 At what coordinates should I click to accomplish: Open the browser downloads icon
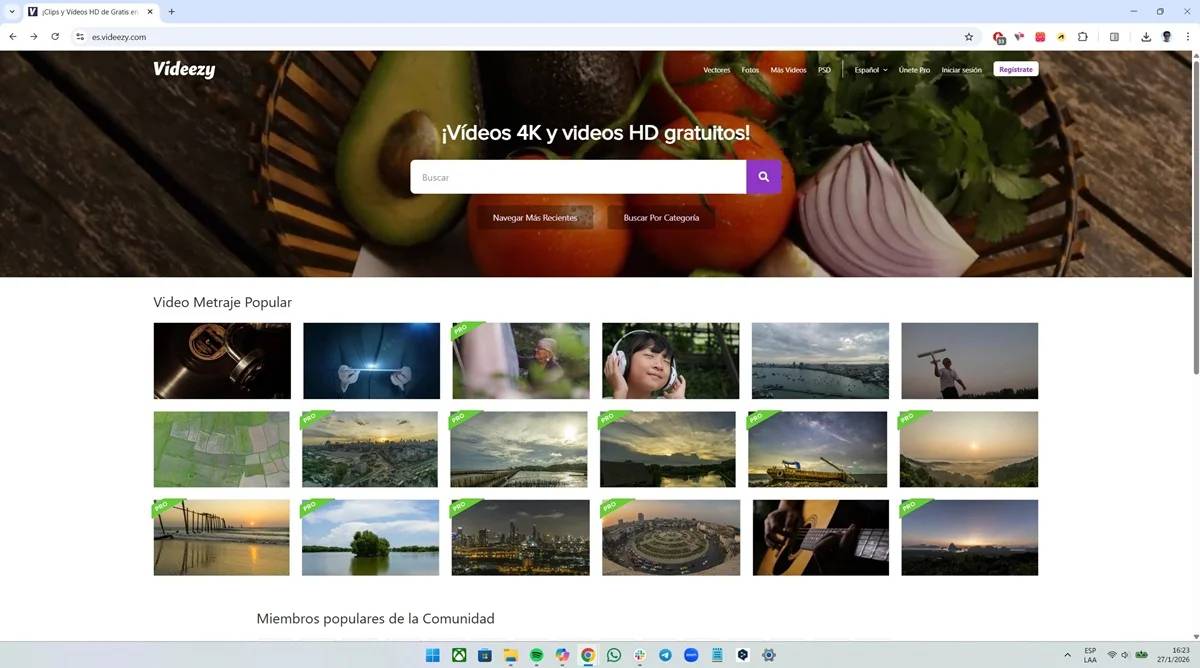click(1144, 36)
